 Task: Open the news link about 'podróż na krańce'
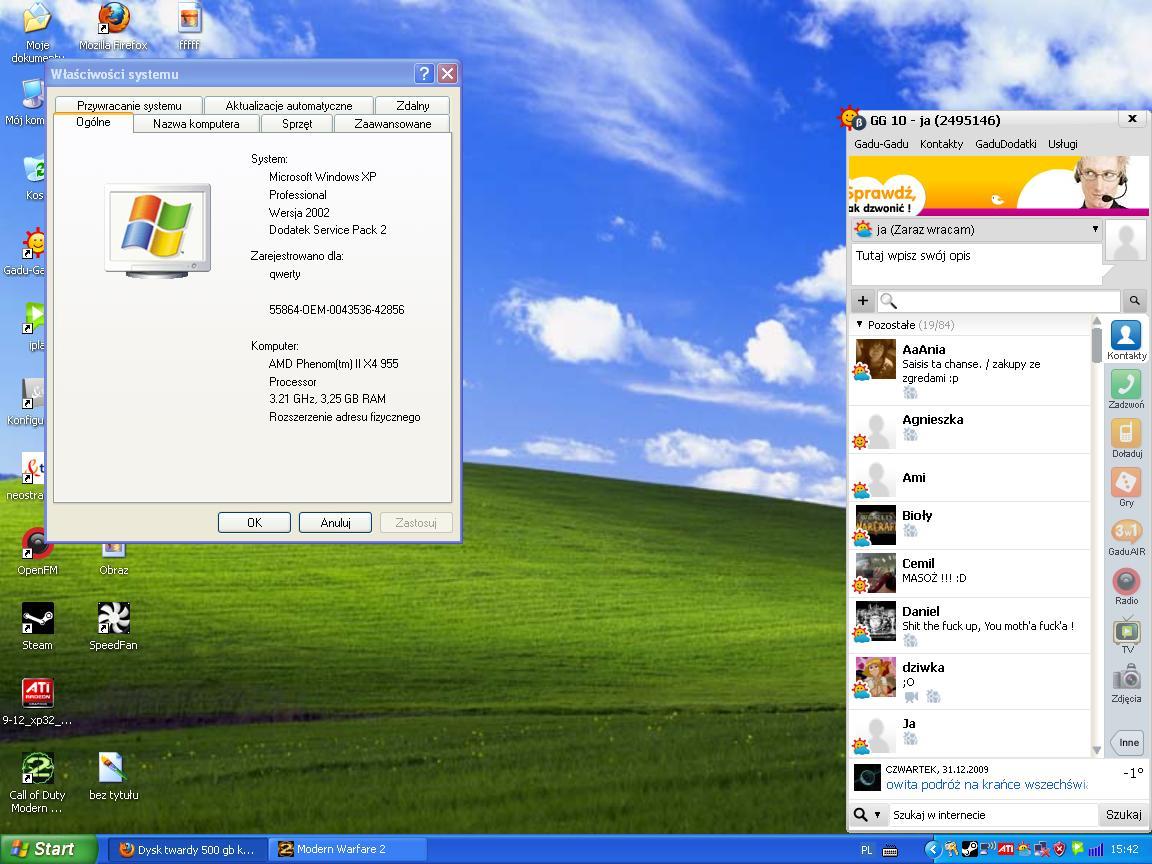coord(986,785)
